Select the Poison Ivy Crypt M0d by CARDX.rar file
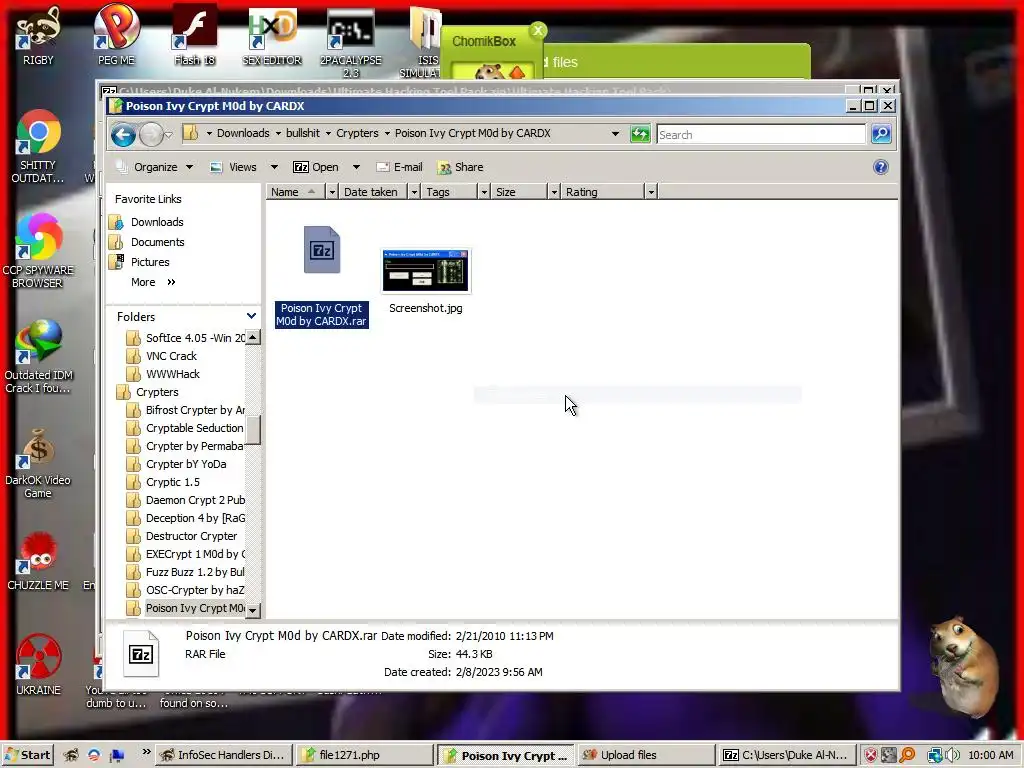1024x768 pixels. (321, 276)
